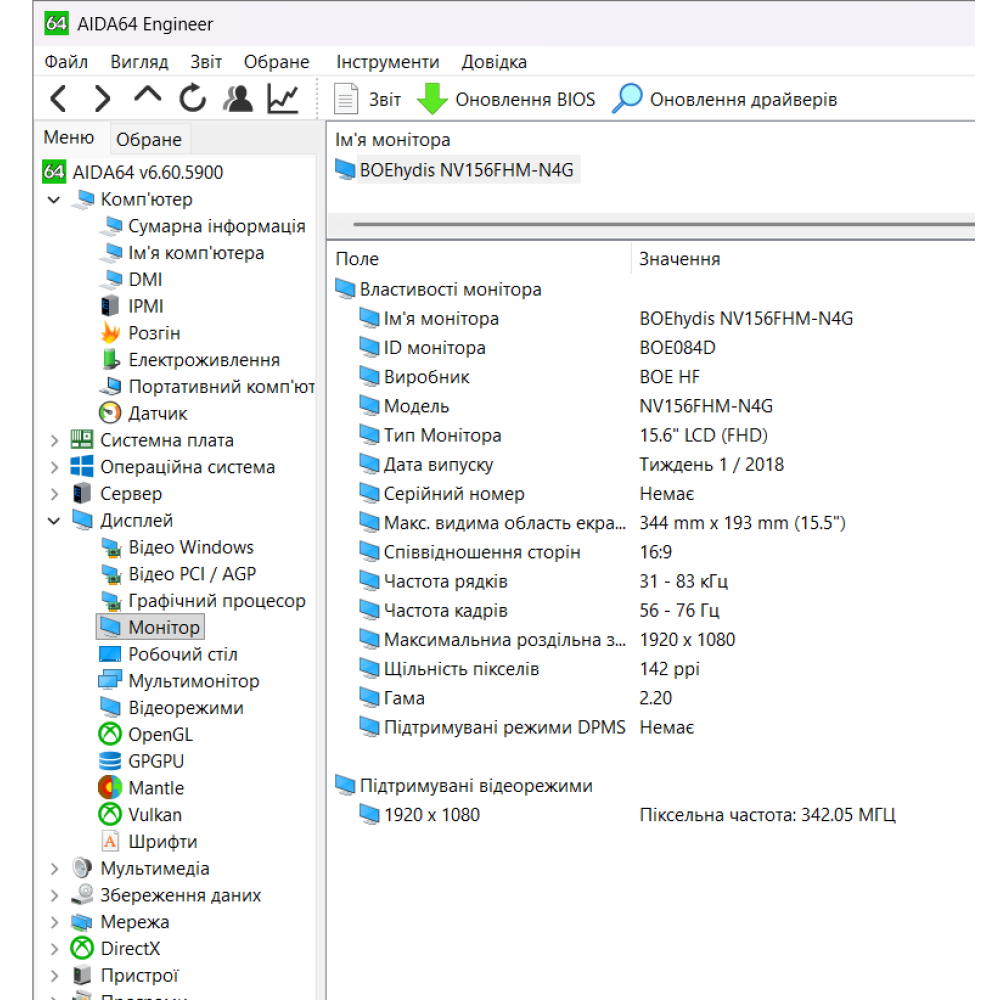Select the Датчик (sensors) item icon

pyautogui.click(x=110, y=412)
